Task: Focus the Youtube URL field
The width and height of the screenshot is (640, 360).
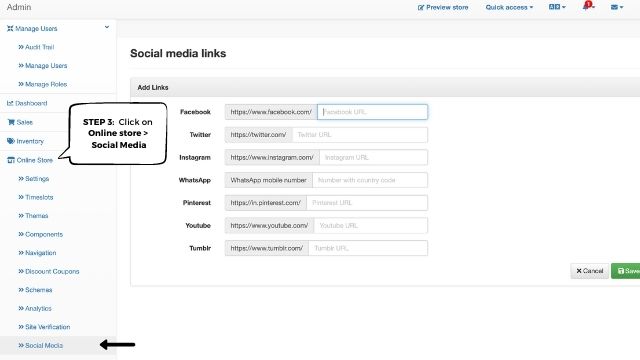Action: (371, 225)
